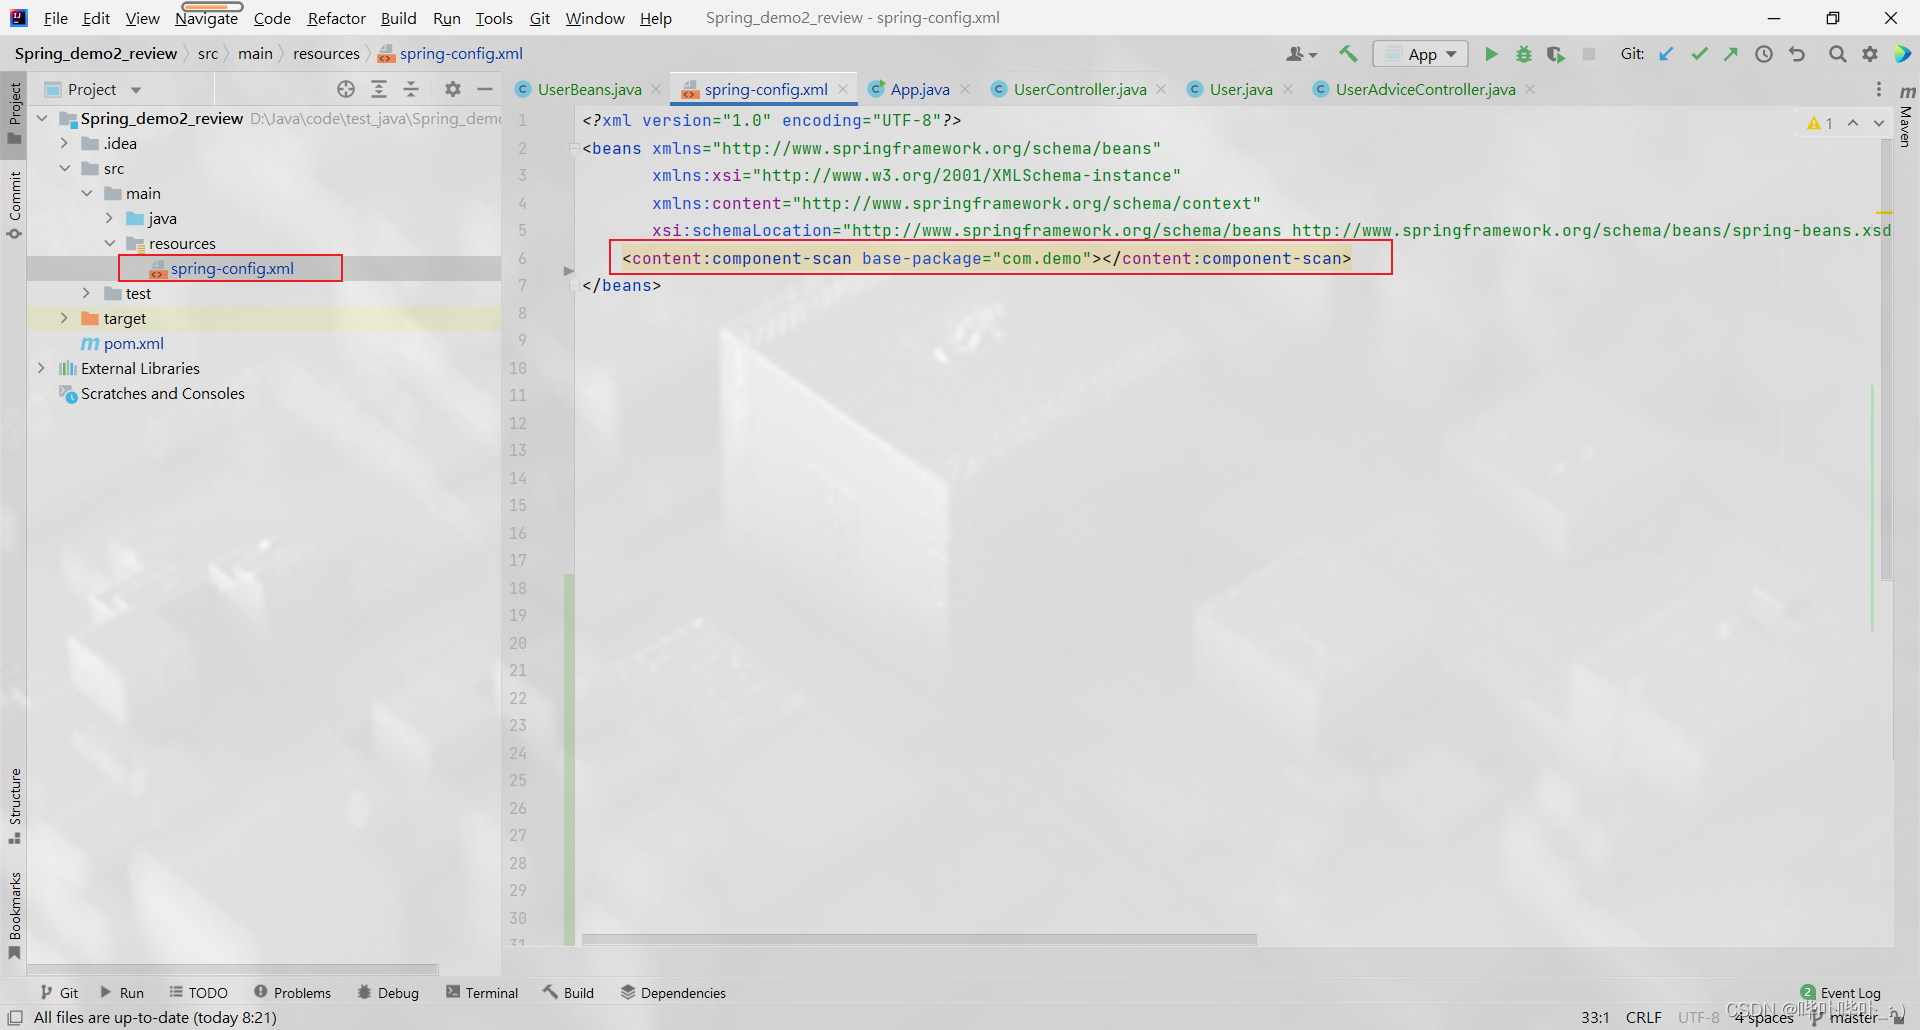Screen dimensions: 1920x1030
Task: Rollback changes with undo arrow
Action: pos(1797,54)
